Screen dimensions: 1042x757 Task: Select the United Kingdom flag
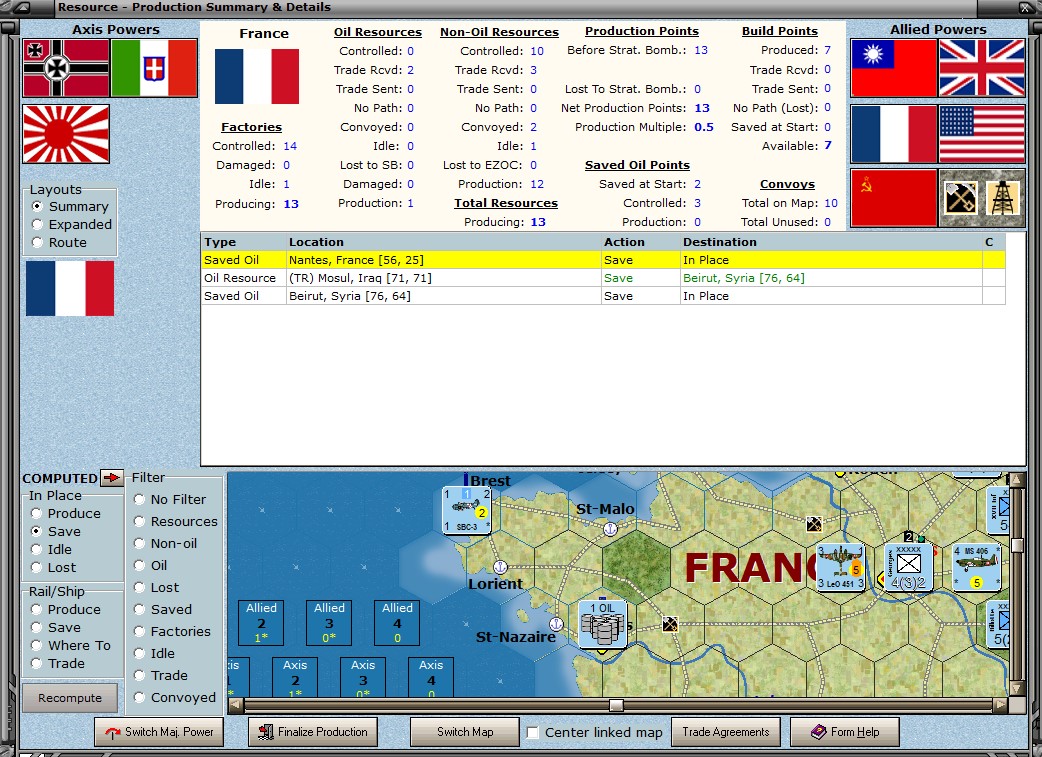(x=982, y=68)
